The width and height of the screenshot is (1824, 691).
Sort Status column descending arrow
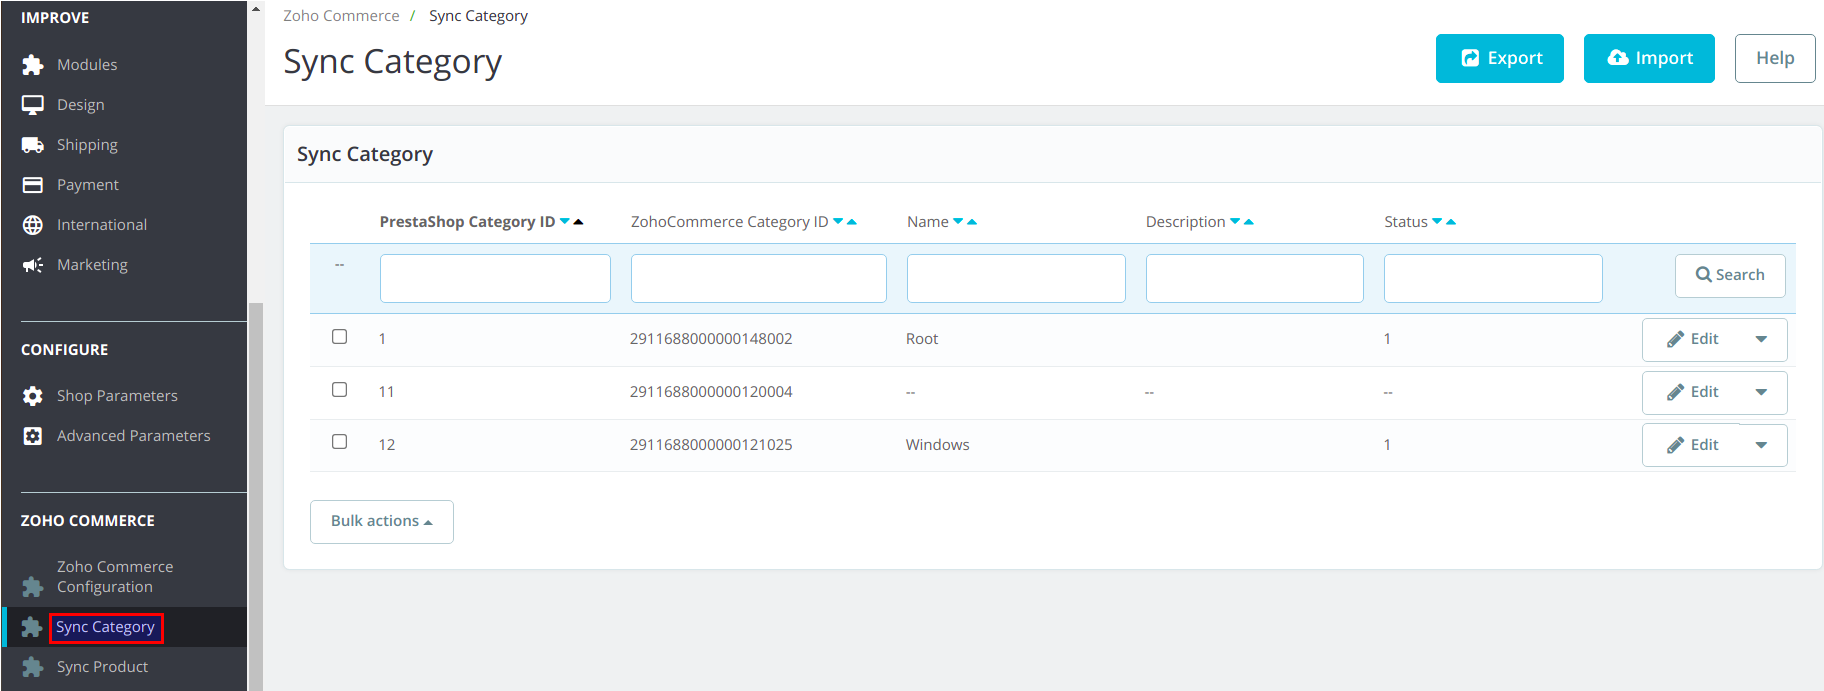(1437, 222)
